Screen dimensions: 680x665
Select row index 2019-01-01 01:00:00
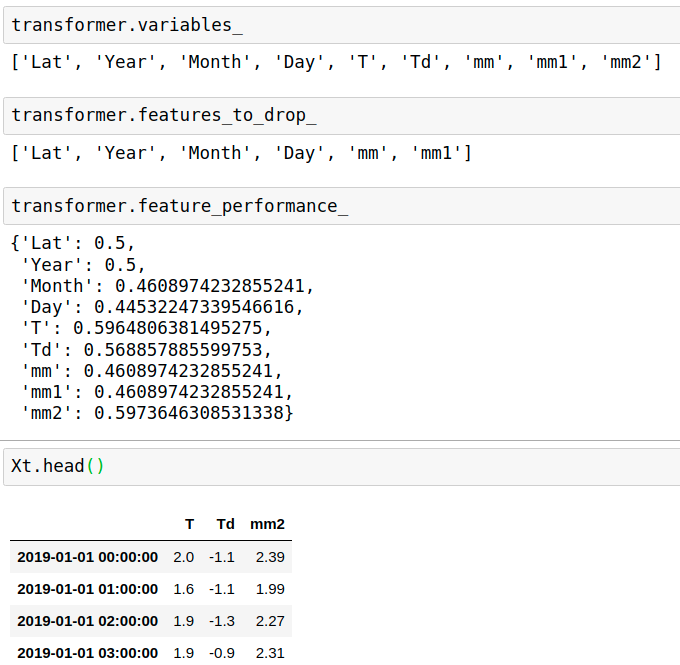click(87, 589)
